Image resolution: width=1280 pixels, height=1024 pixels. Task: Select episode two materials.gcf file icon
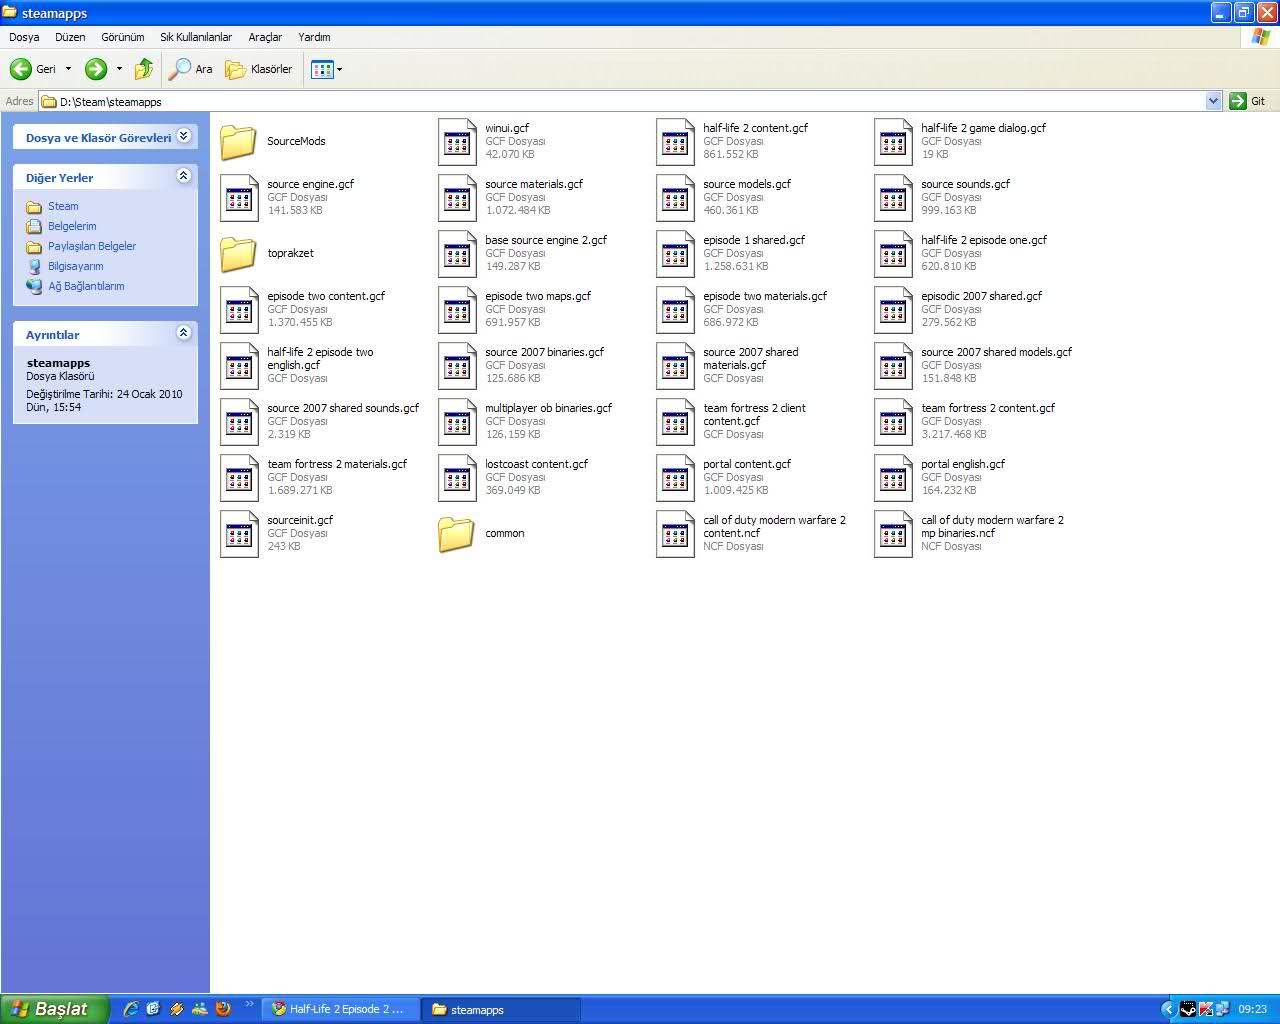coord(675,310)
